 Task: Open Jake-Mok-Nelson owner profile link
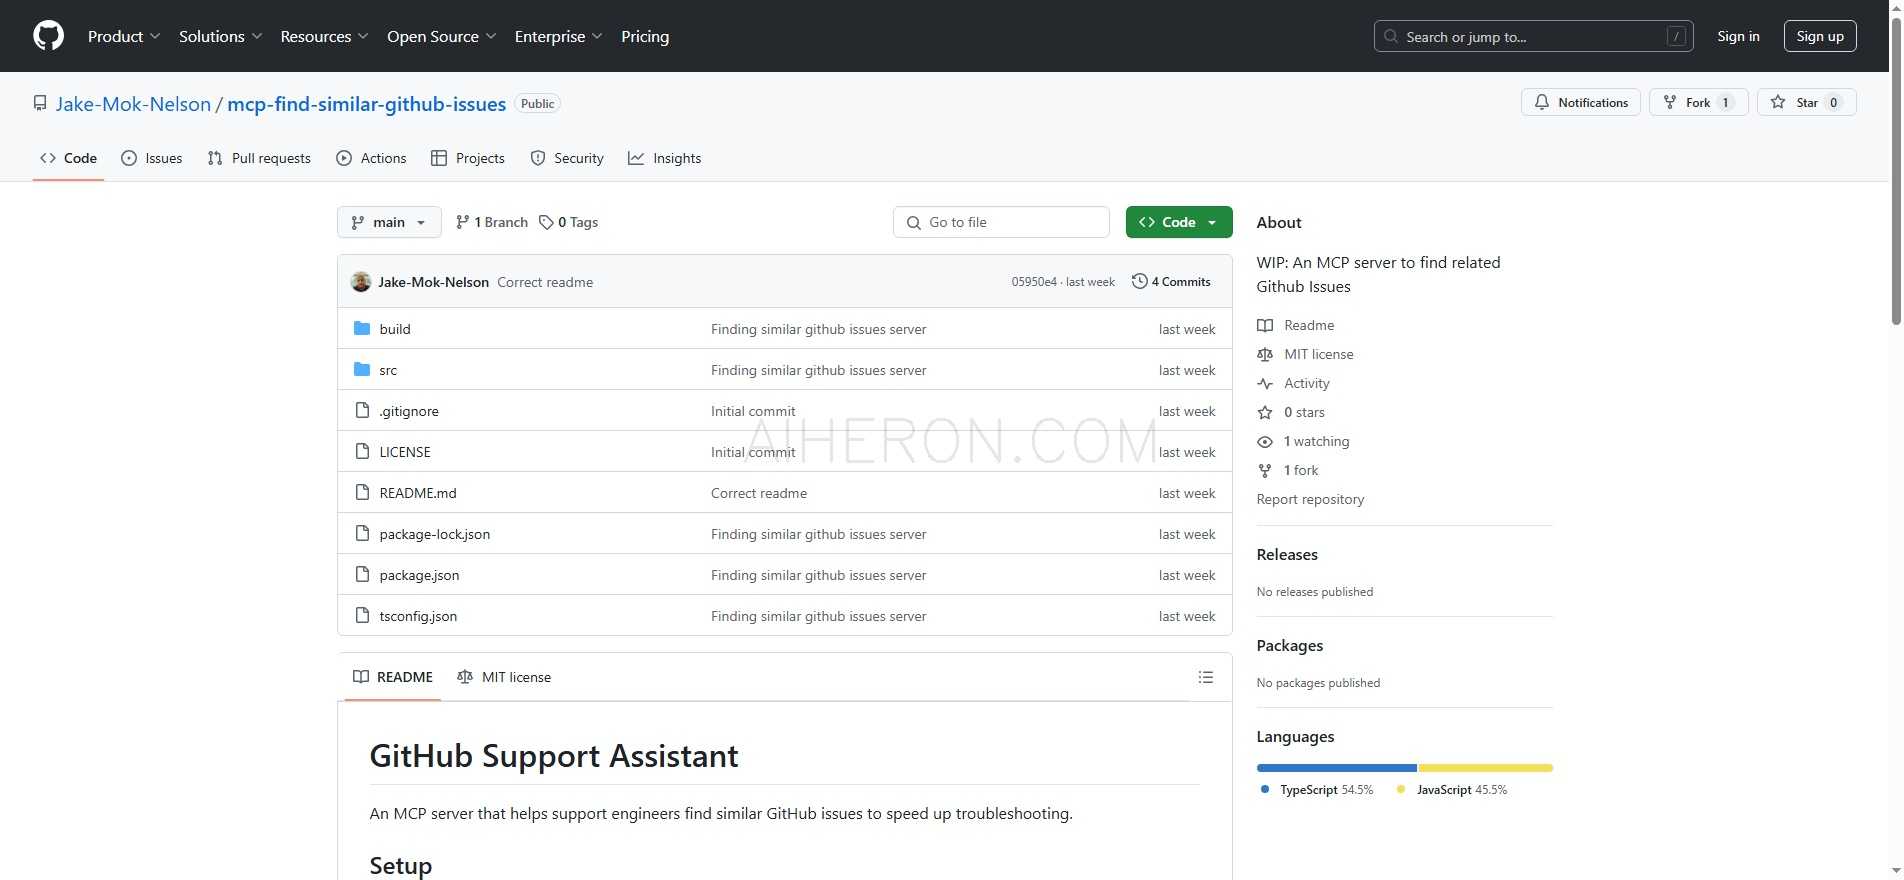pos(133,104)
